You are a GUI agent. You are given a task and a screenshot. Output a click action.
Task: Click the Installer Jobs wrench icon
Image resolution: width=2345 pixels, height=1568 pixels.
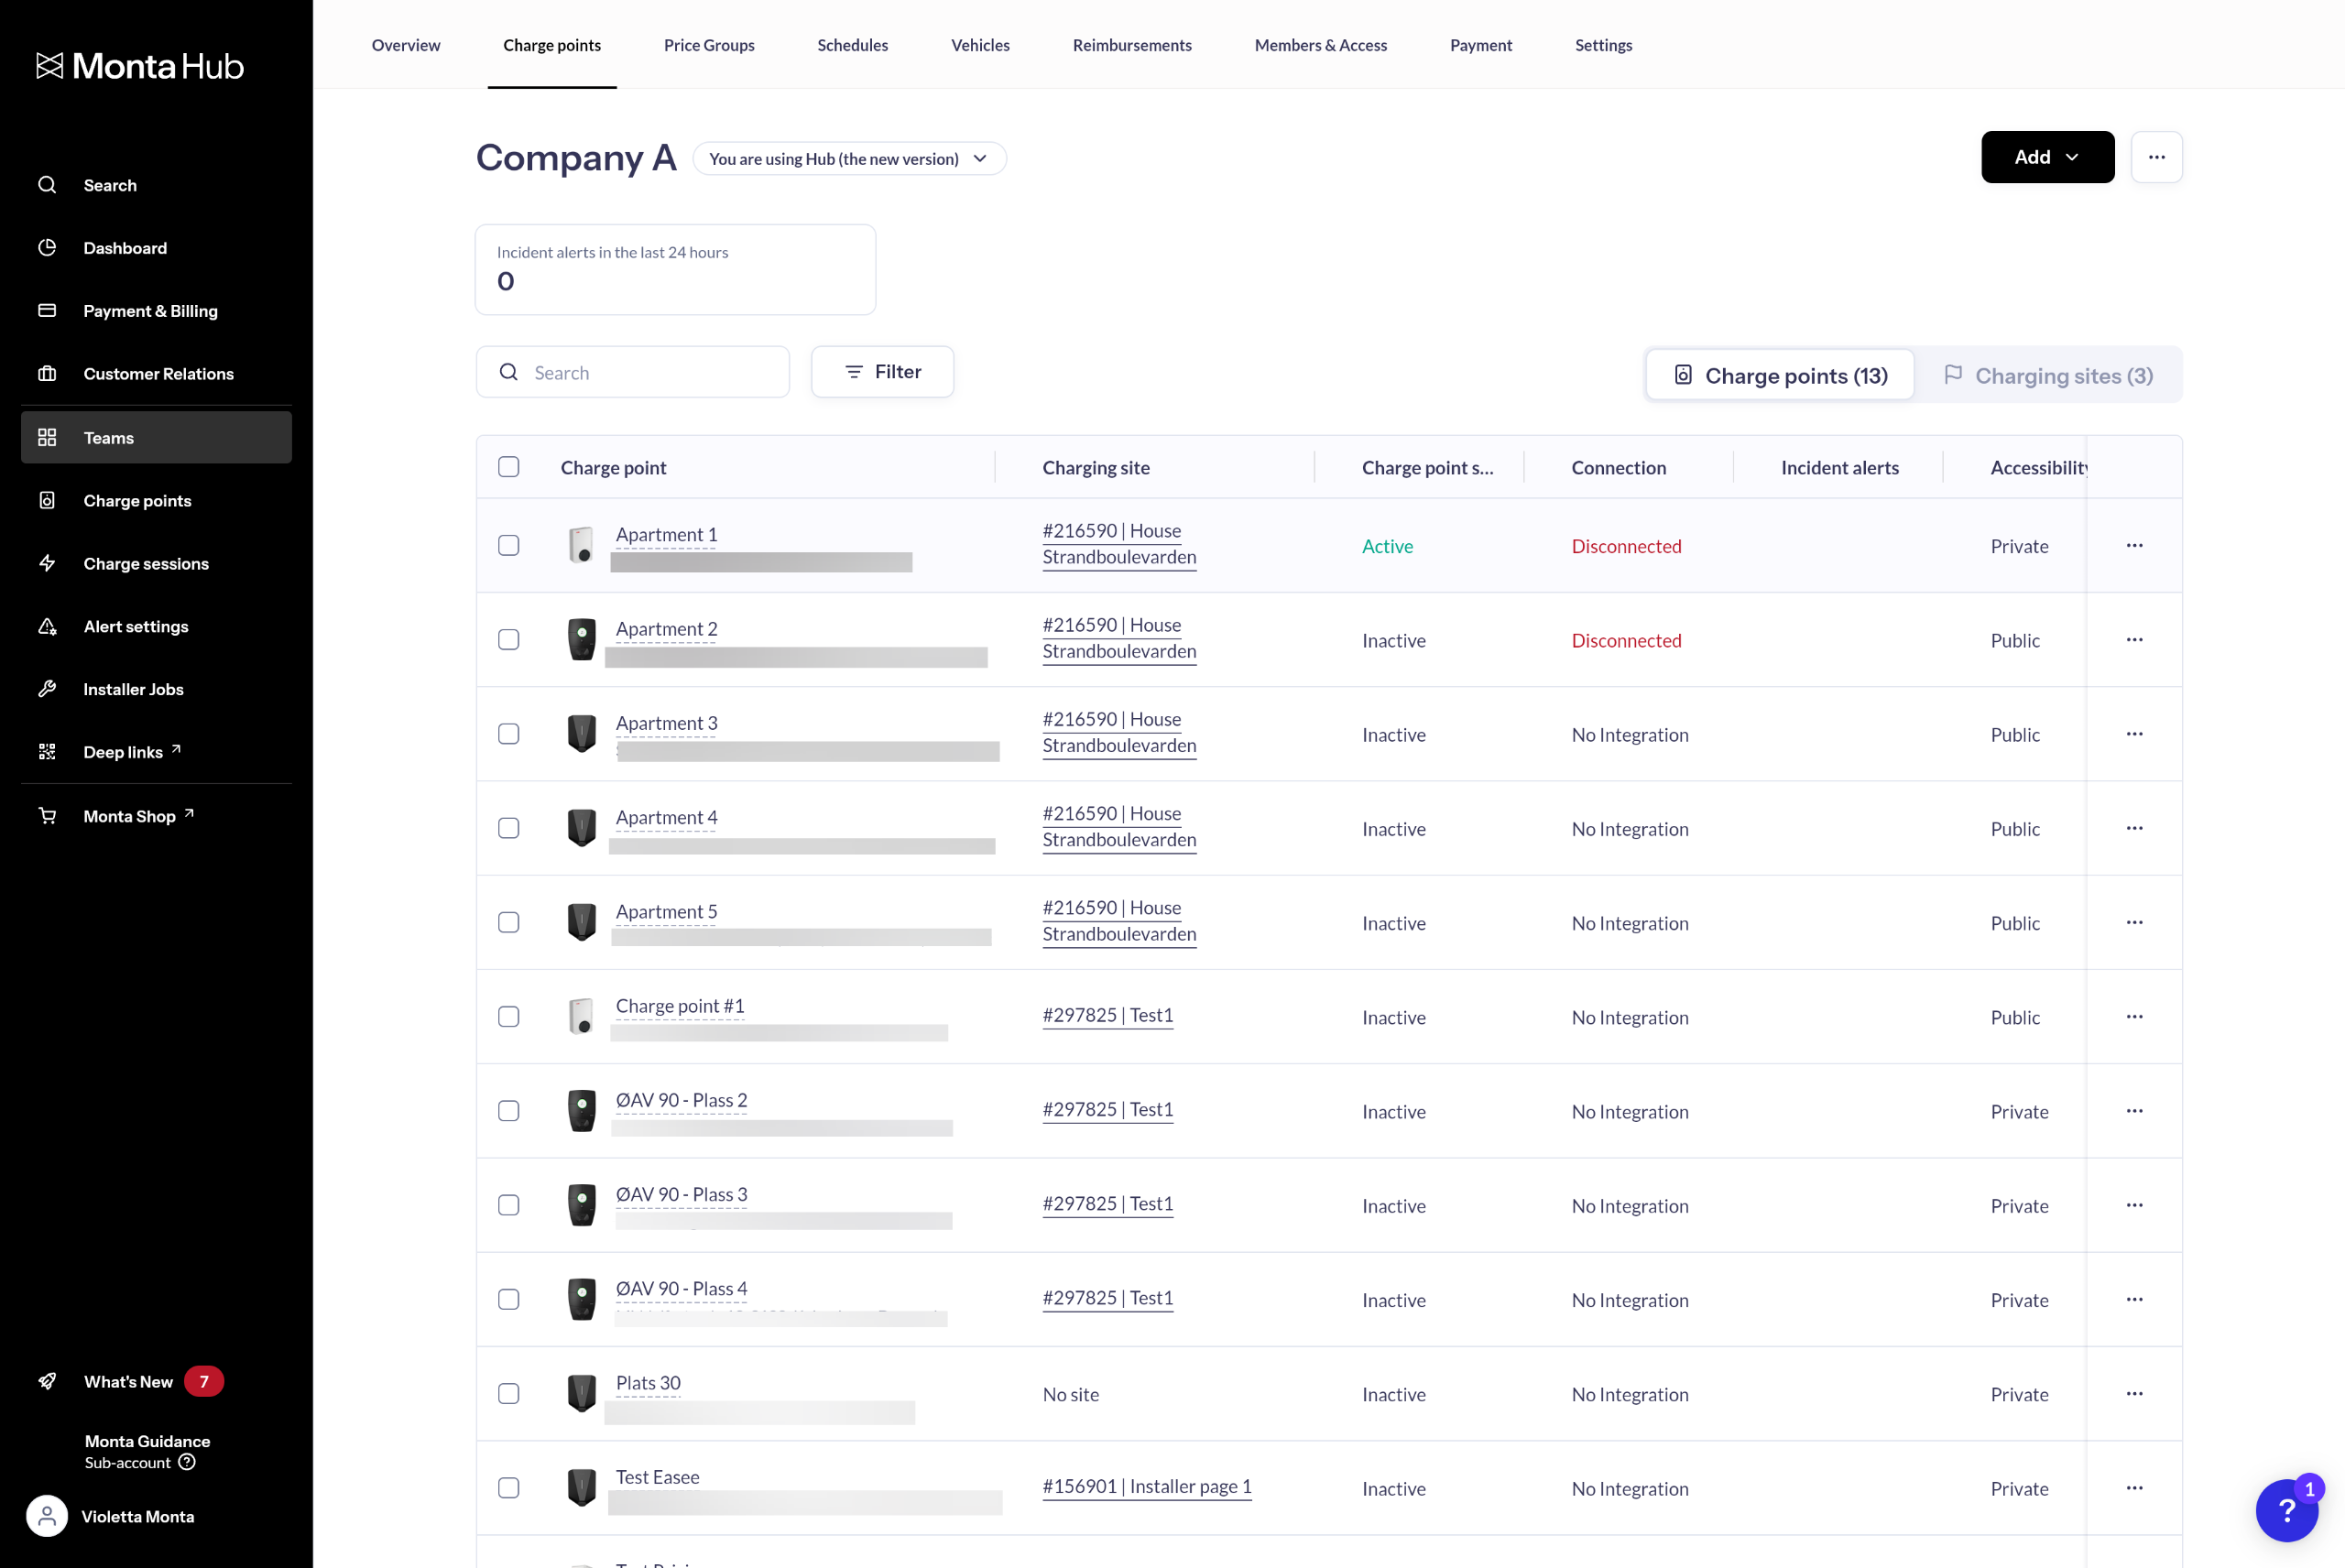tap(47, 689)
